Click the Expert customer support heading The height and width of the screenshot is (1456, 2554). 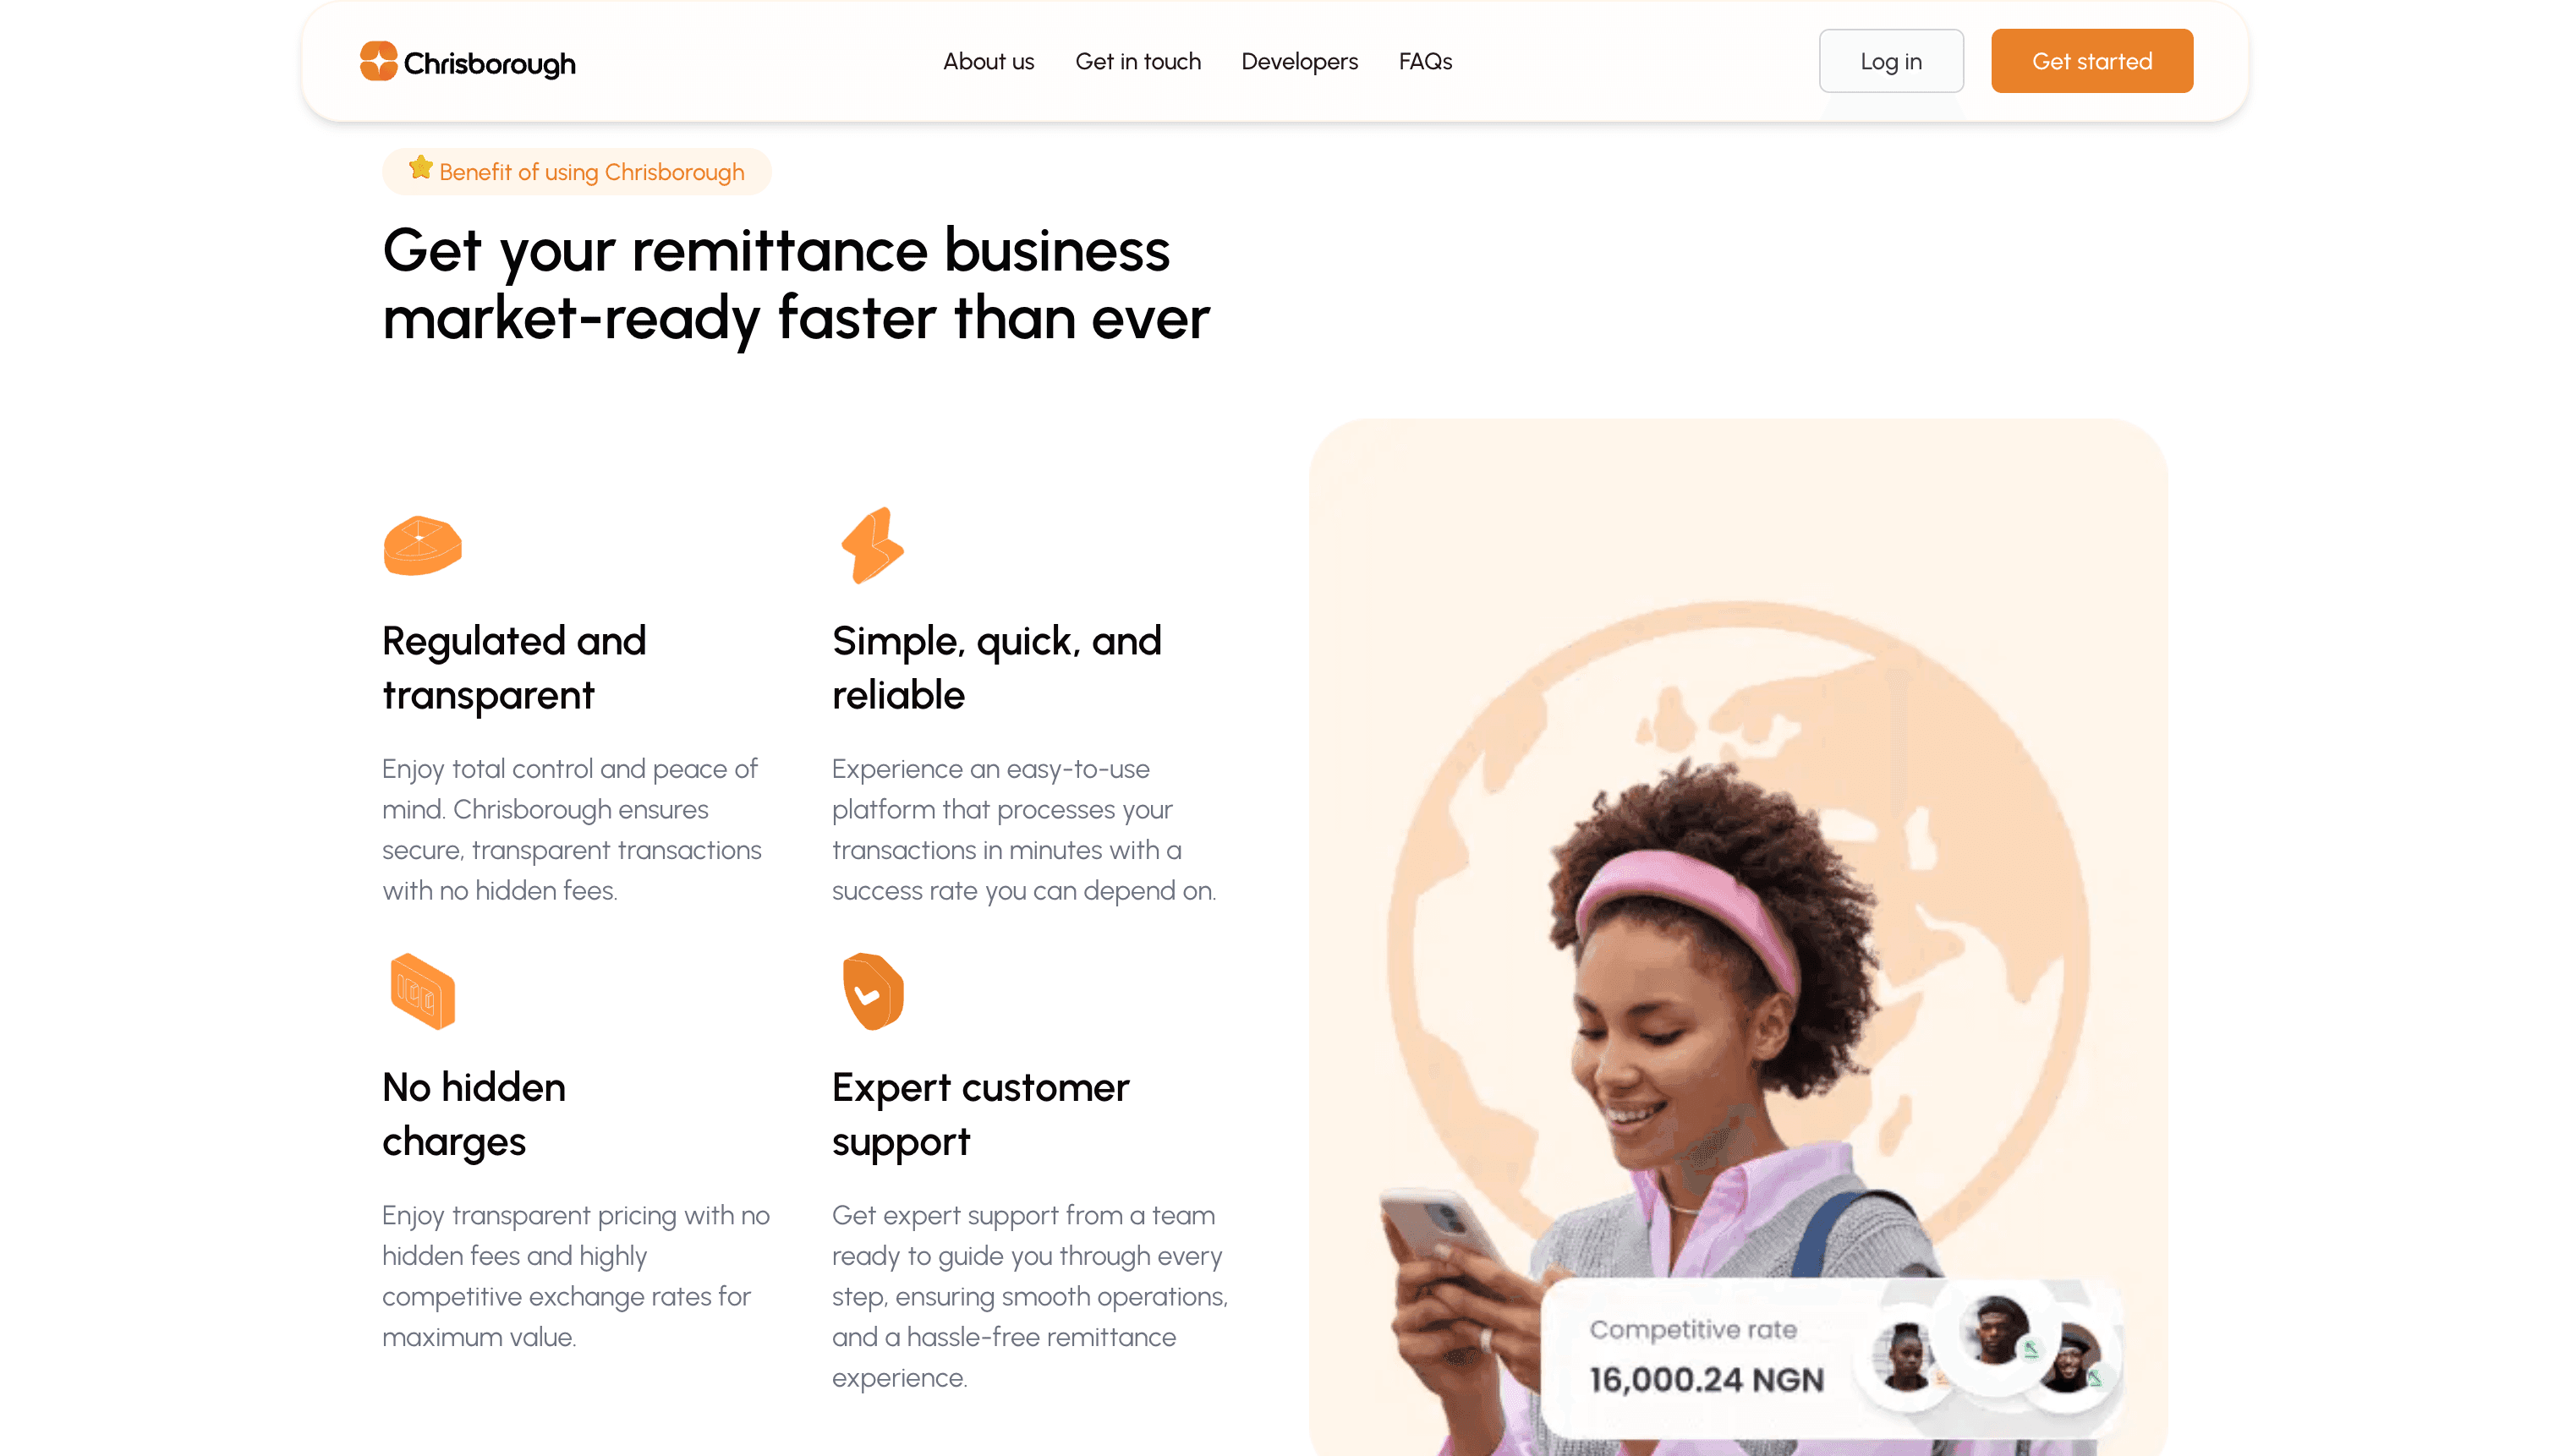(980, 1114)
